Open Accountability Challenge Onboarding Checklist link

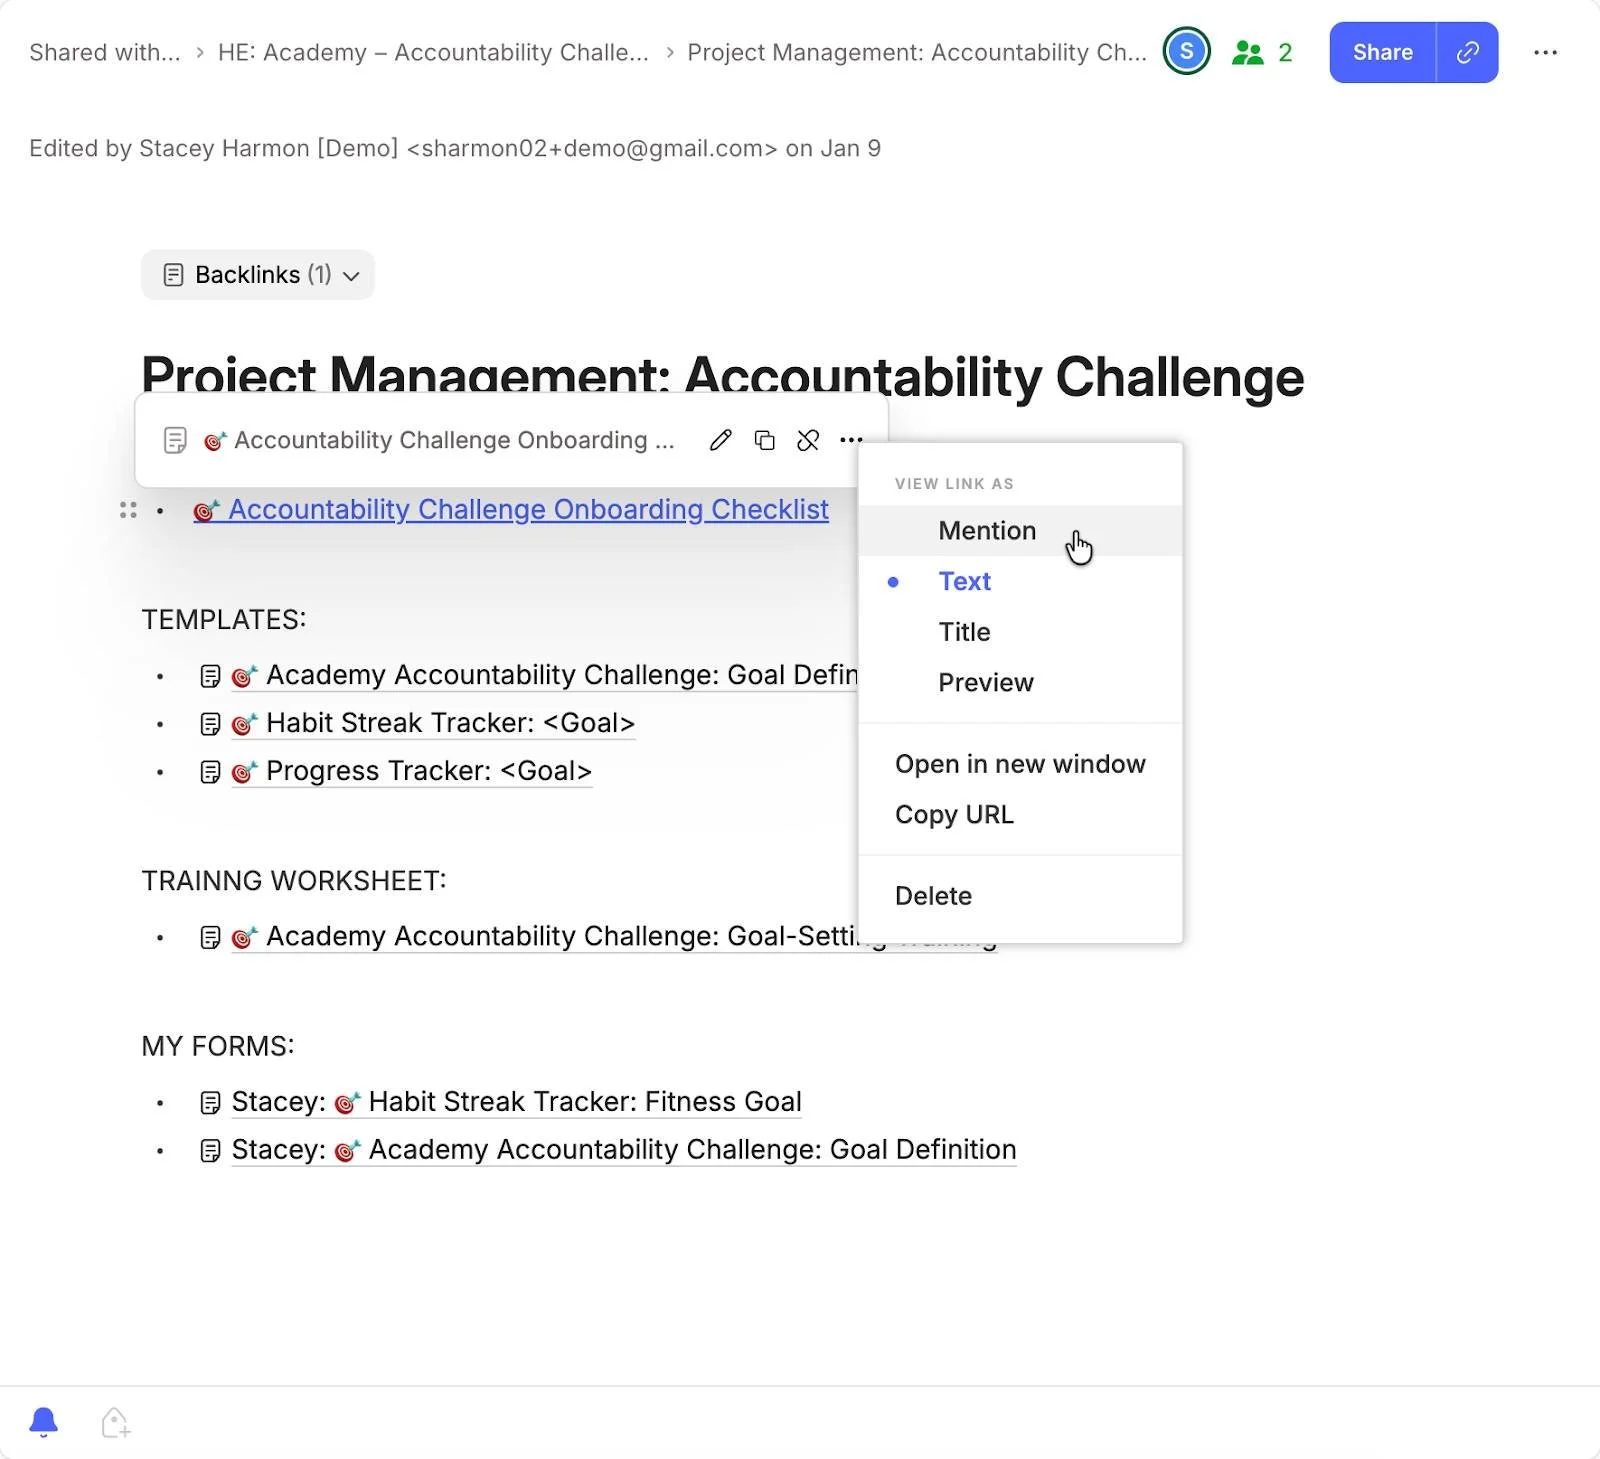click(x=511, y=510)
